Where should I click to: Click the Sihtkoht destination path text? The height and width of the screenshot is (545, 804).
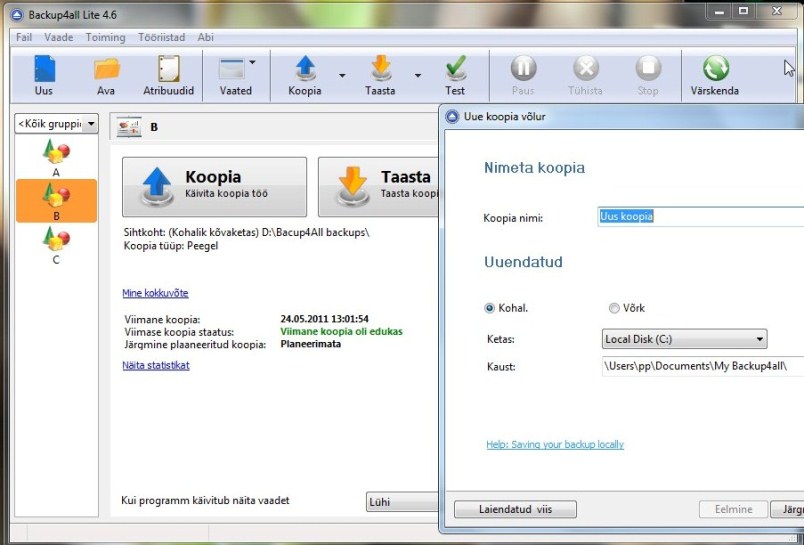(246, 232)
